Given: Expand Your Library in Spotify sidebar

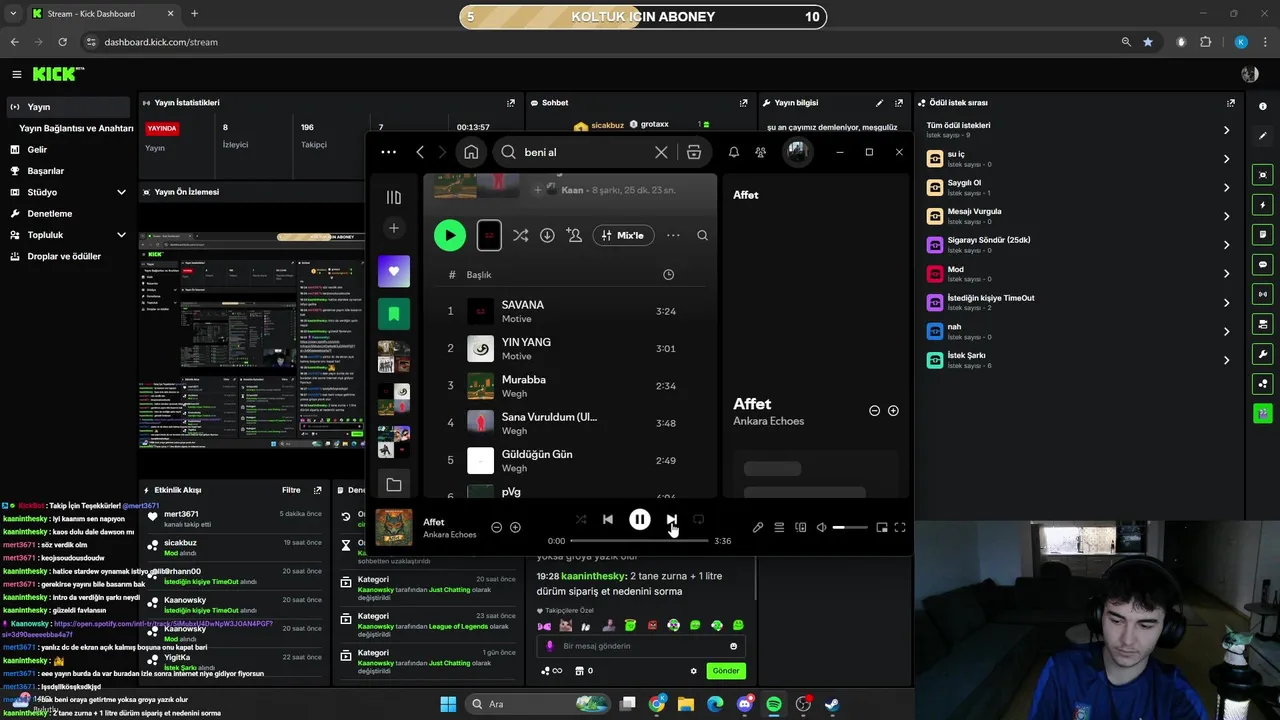Looking at the screenshot, I should (394, 197).
